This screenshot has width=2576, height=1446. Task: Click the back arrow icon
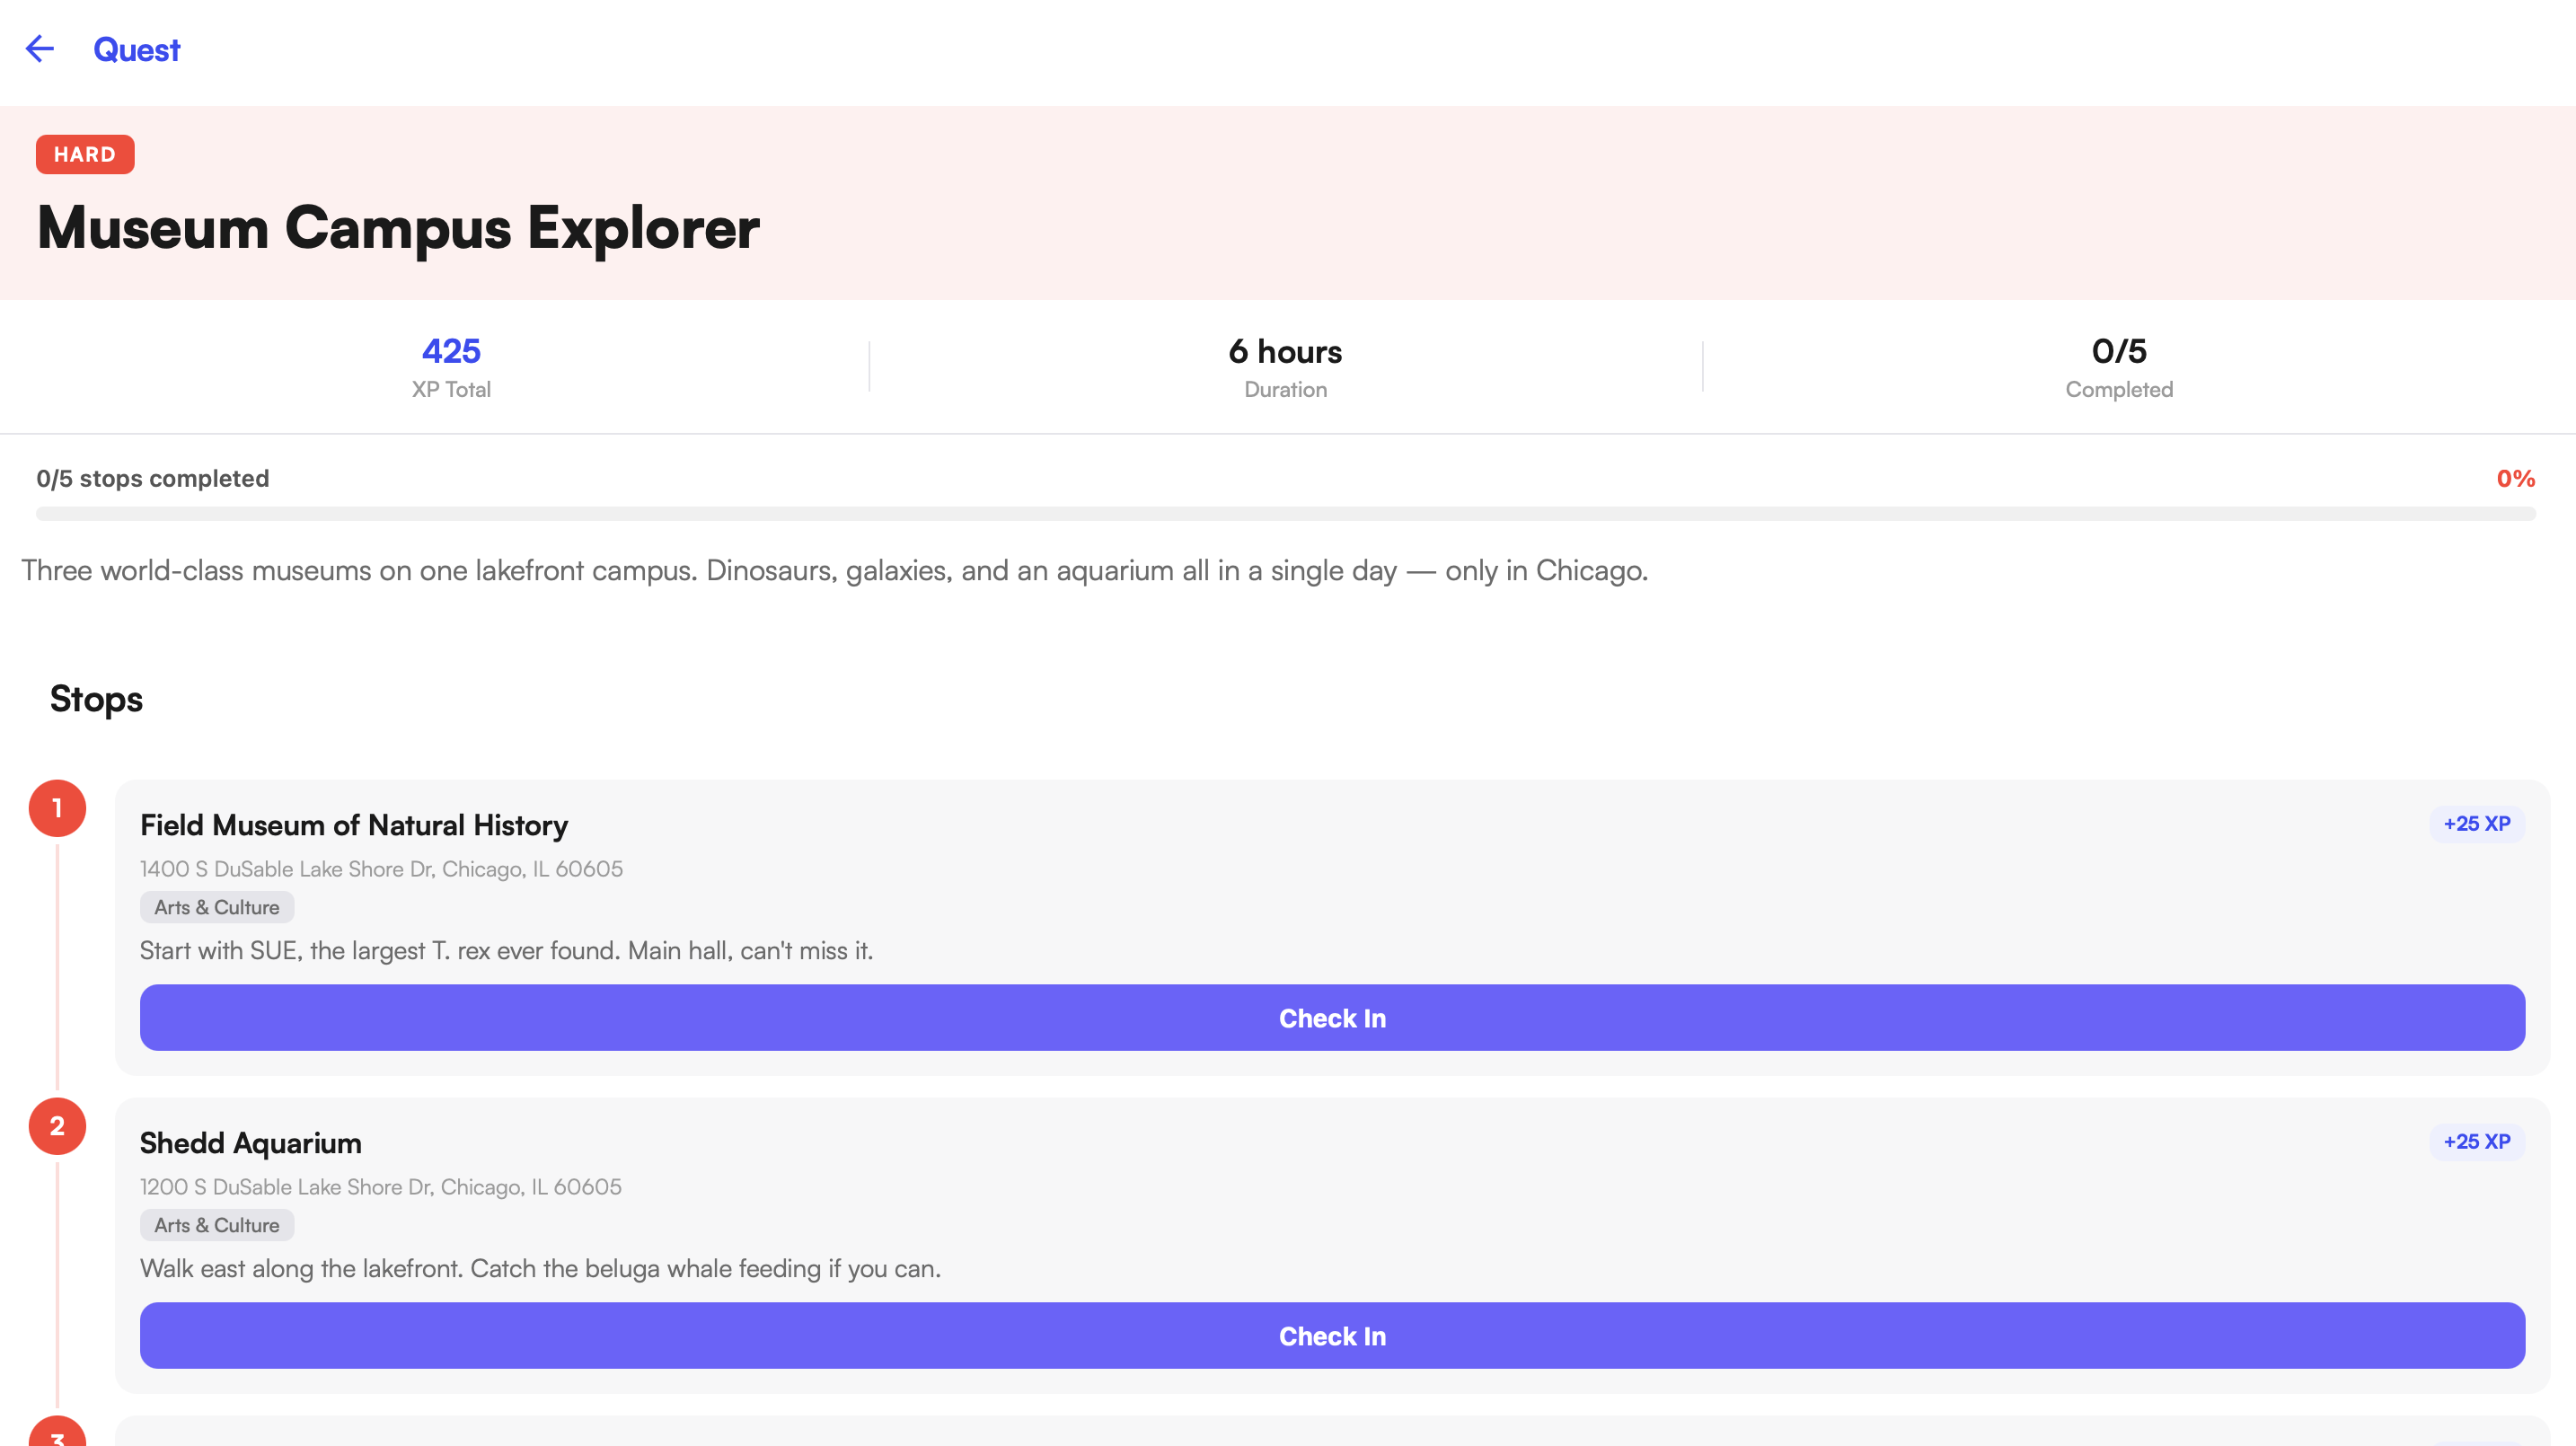[x=40, y=49]
